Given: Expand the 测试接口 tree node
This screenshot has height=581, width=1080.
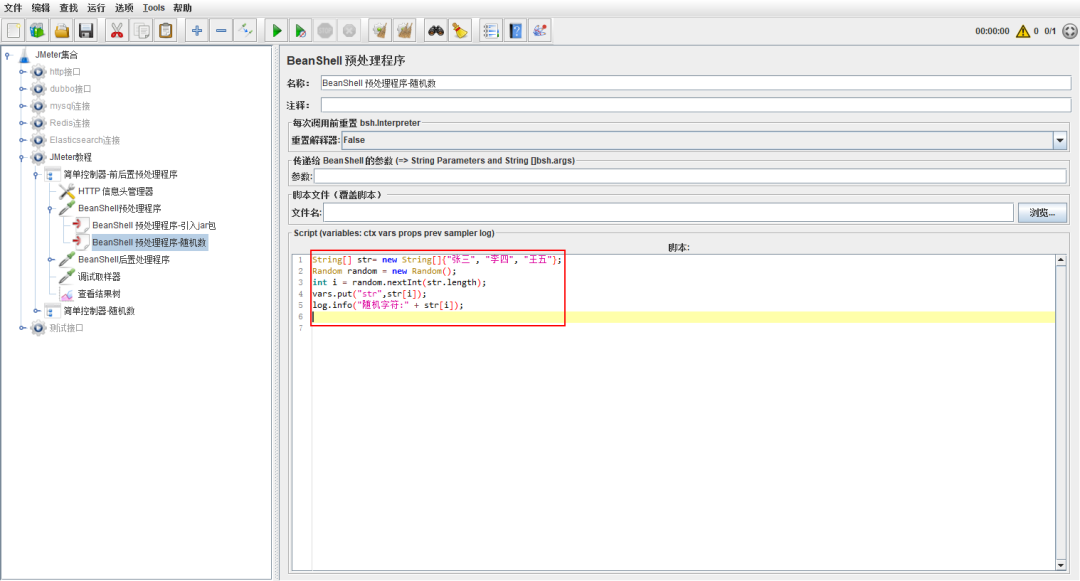Looking at the screenshot, I should [22, 328].
